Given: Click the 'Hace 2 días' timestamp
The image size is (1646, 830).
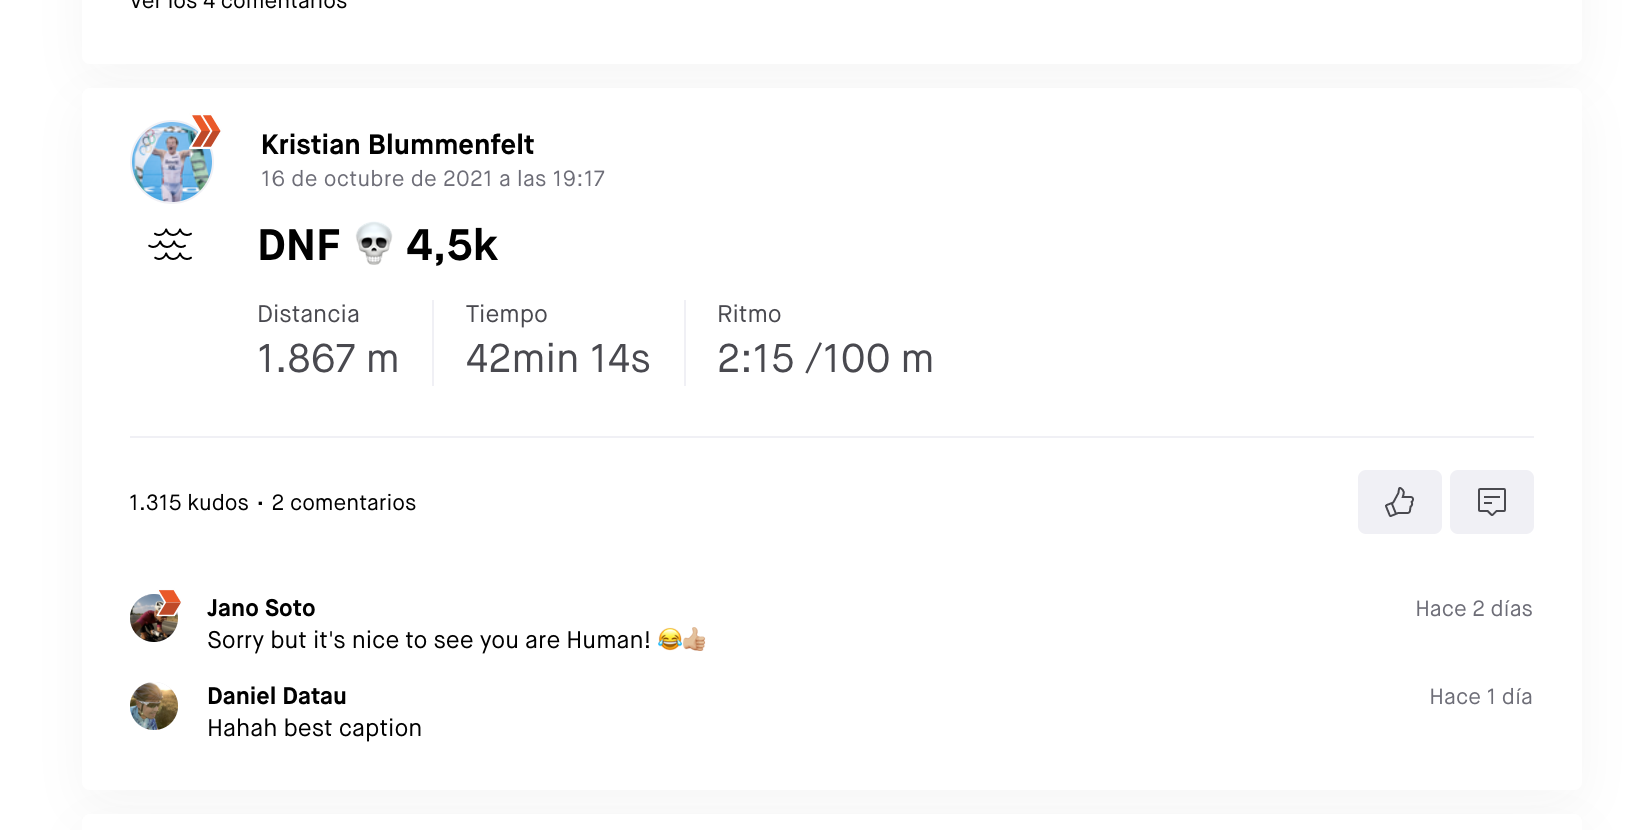Looking at the screenshot, I should (x=1474, y=609).
